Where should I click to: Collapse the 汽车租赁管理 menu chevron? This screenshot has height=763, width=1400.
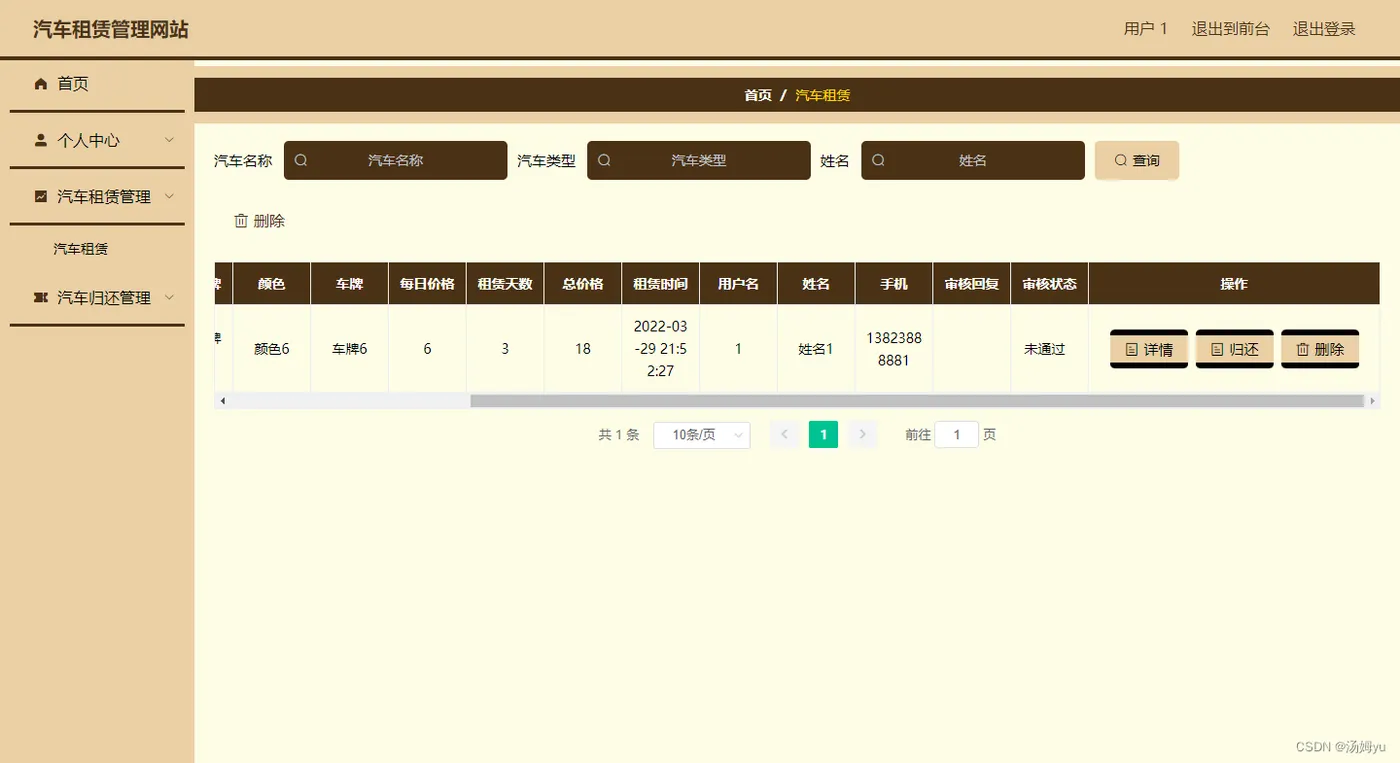169,196
